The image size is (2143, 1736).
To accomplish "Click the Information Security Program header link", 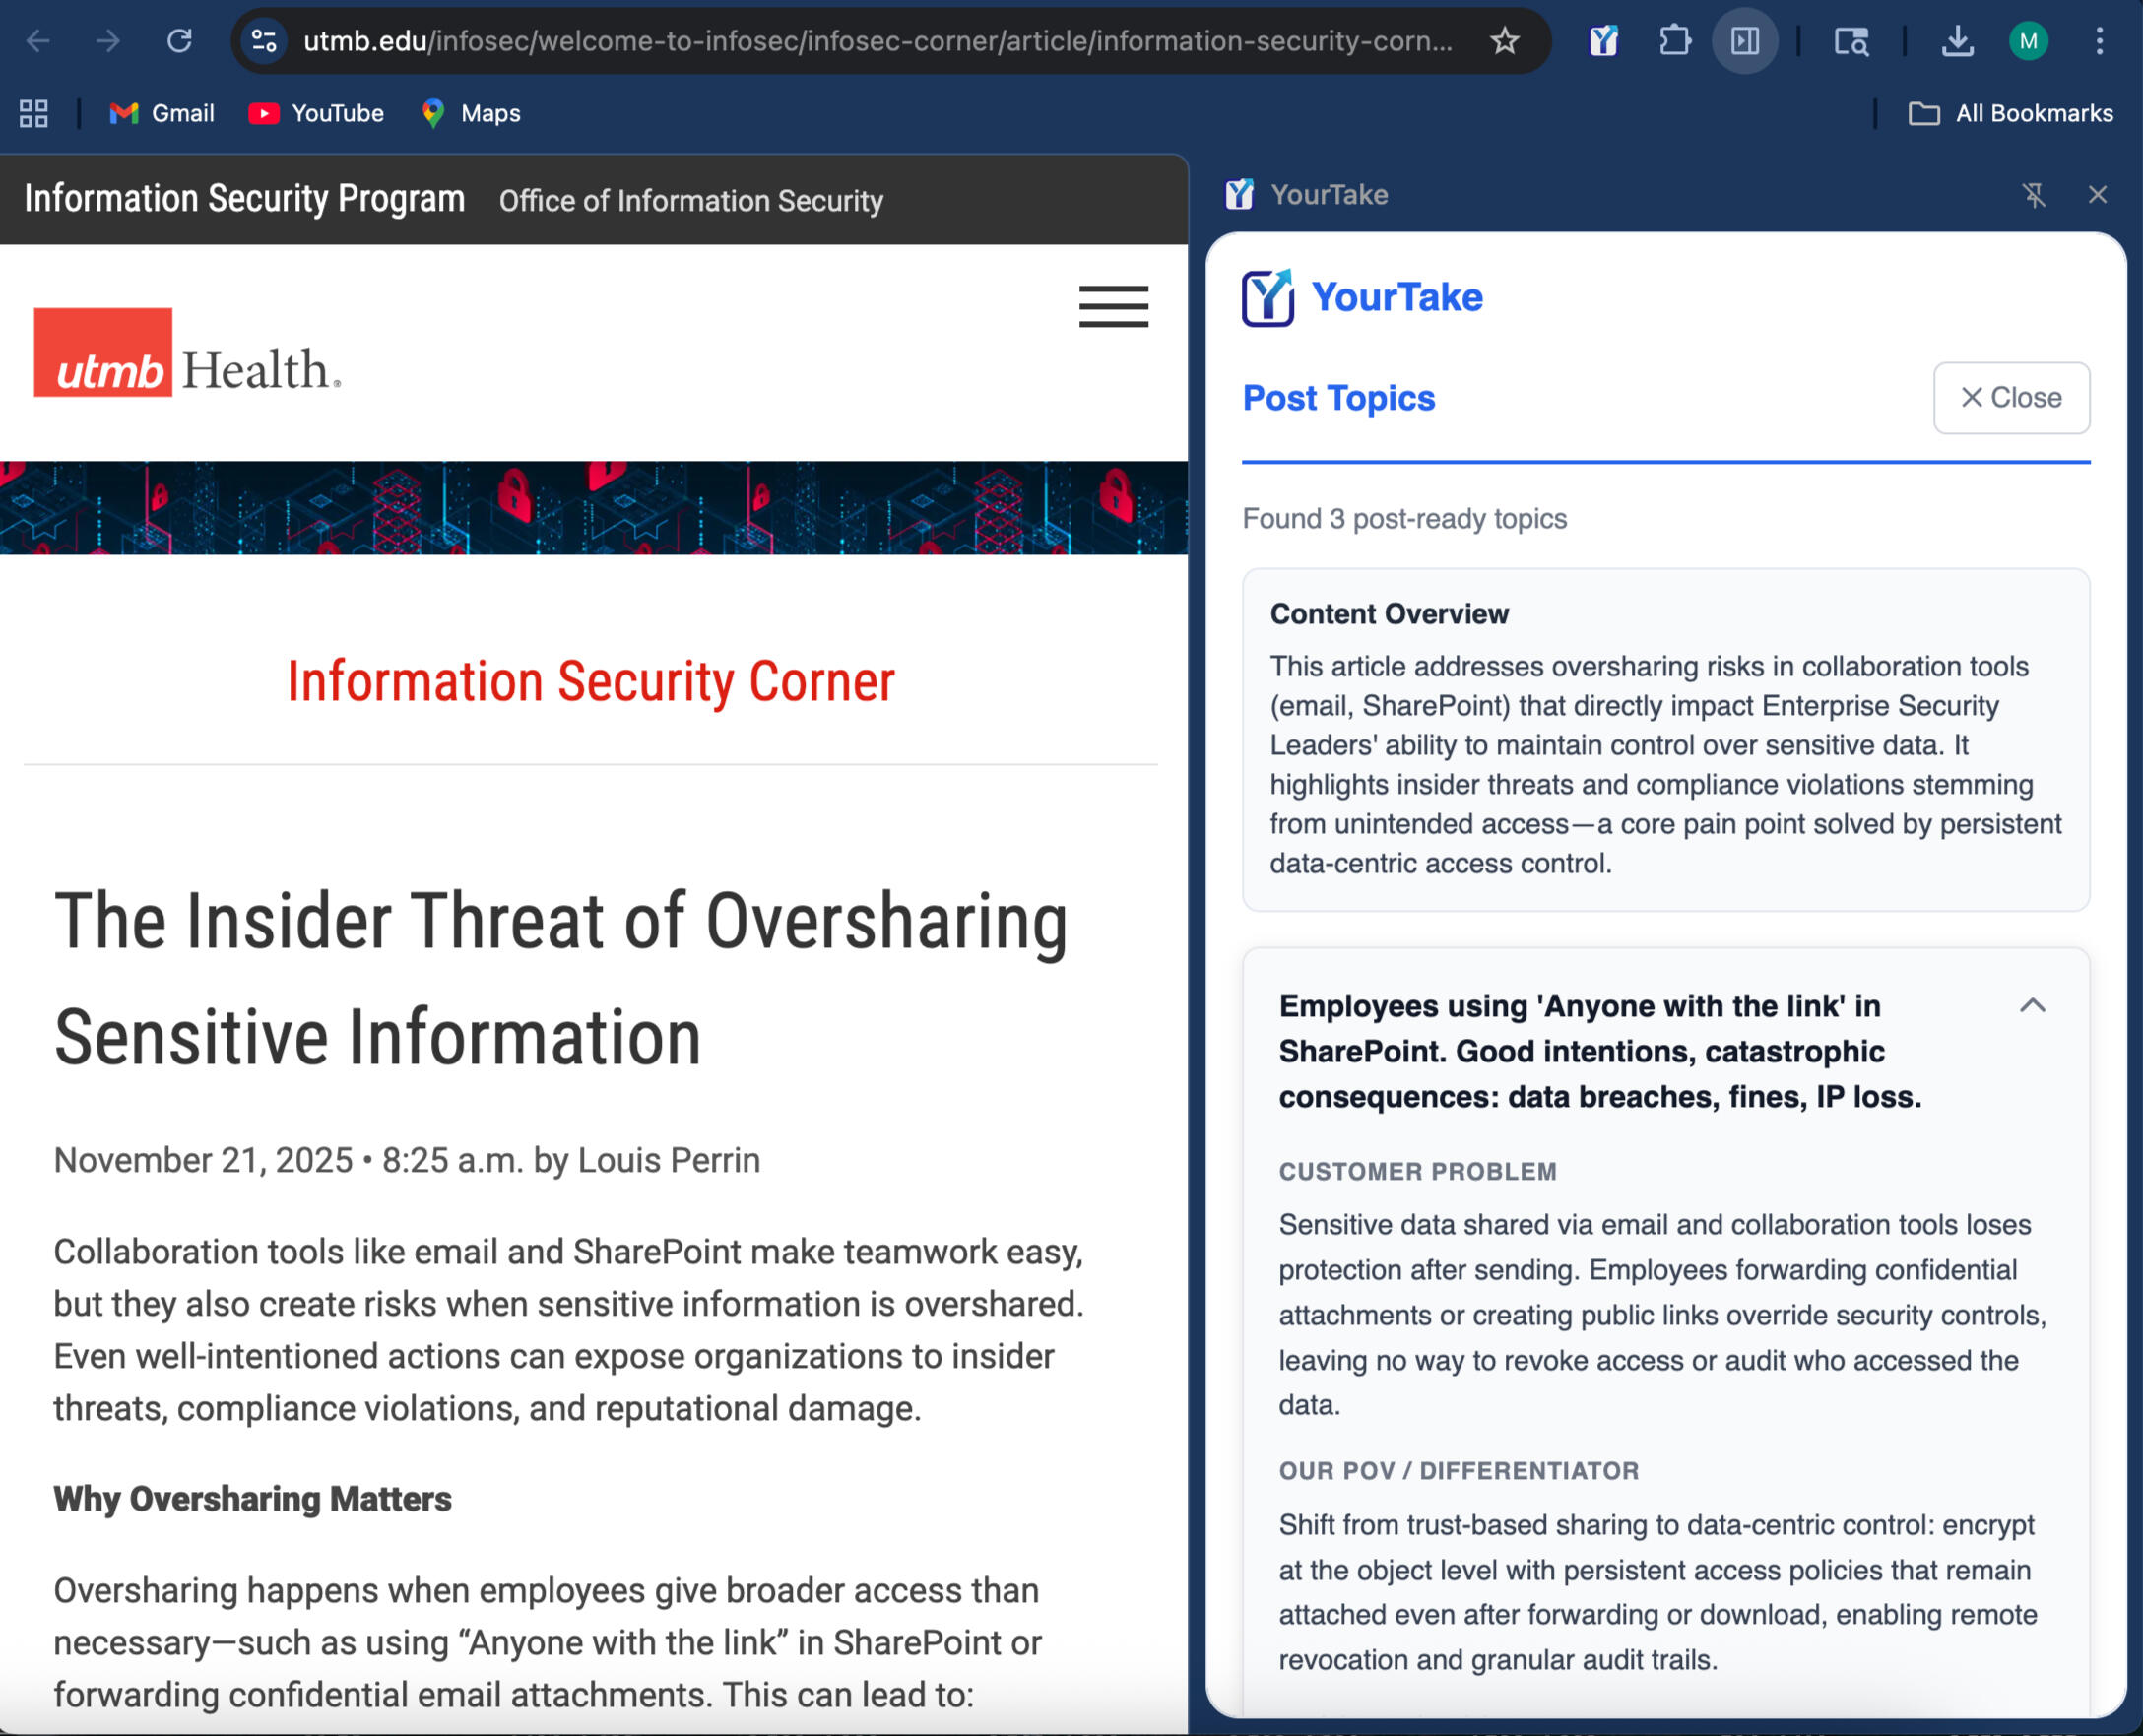I will [245, 199].
